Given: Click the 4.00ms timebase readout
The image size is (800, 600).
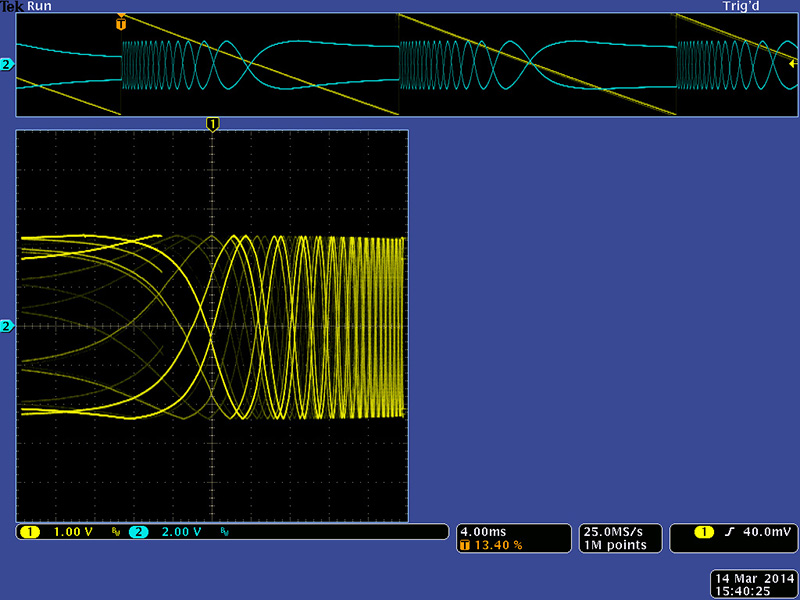Looking at the screenshot, I should (482, 532).
